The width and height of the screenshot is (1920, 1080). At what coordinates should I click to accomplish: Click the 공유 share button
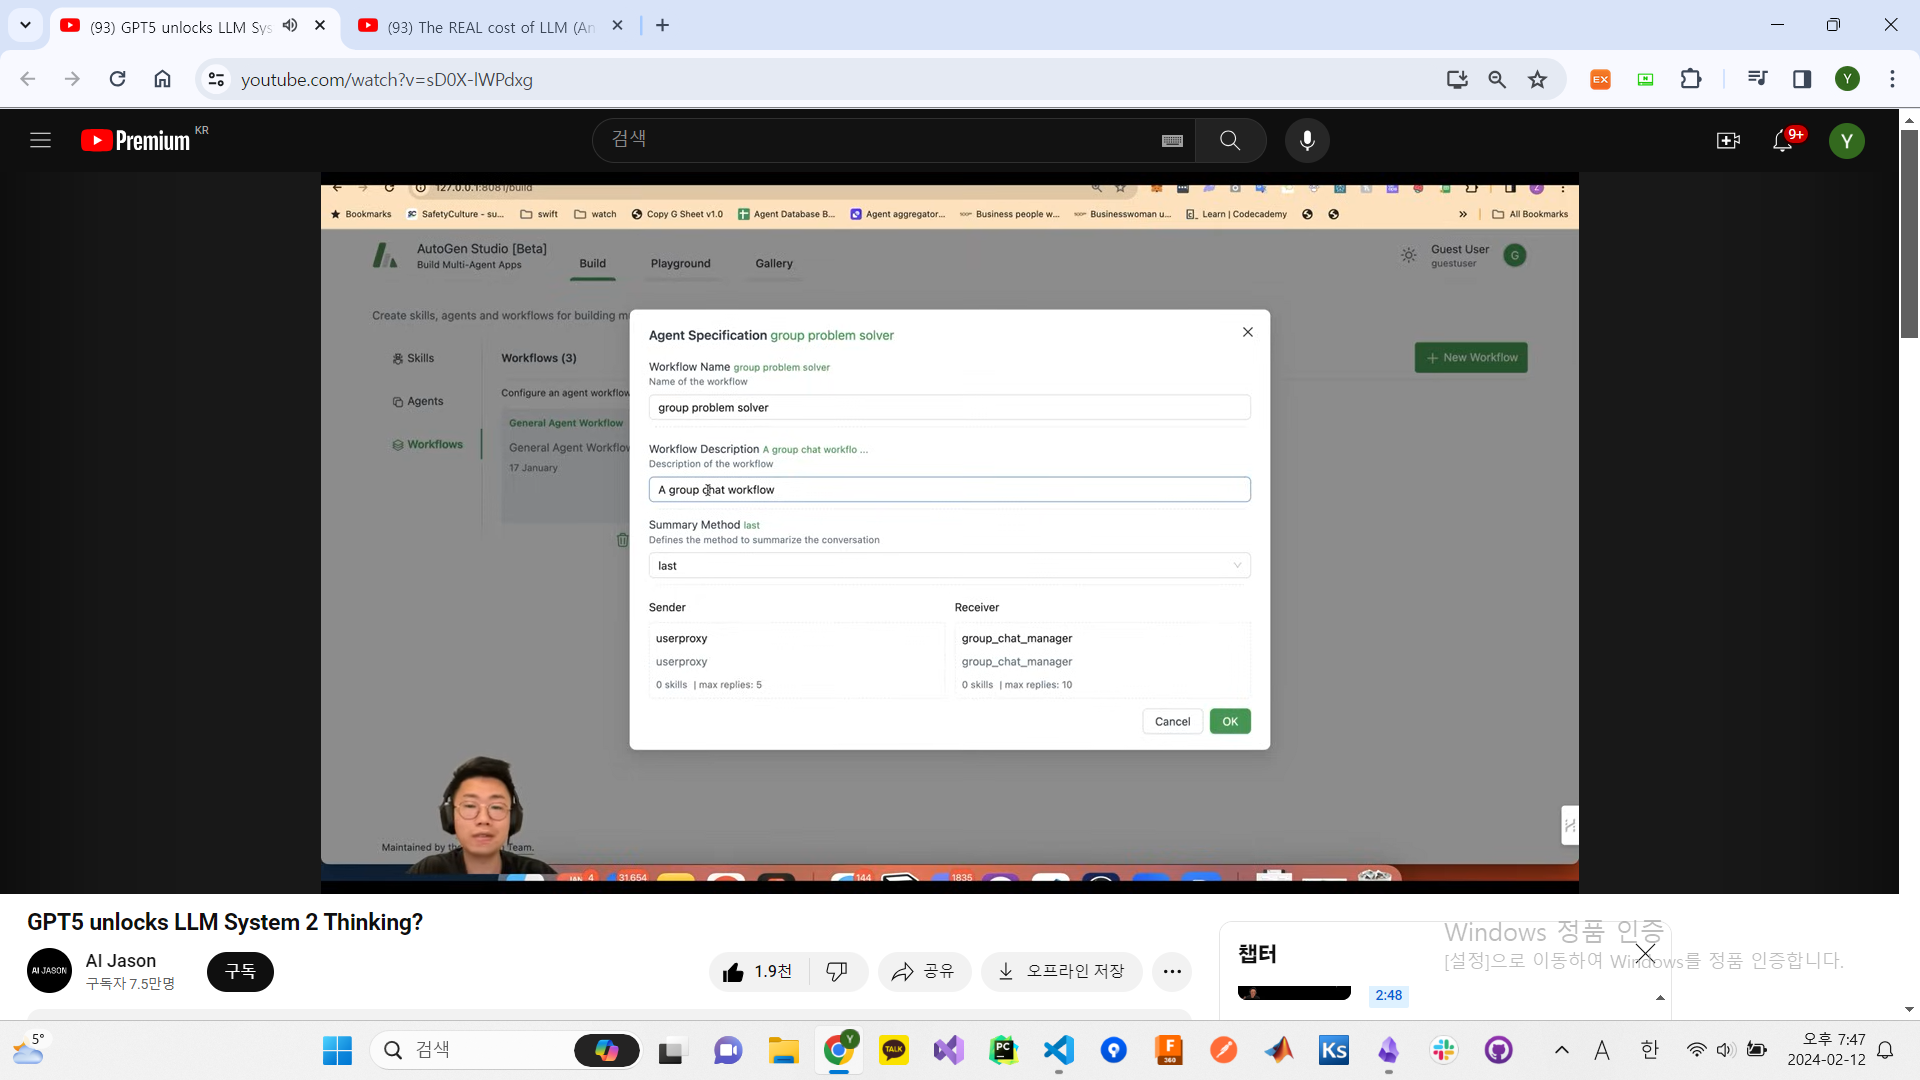click(x=924, y=971)
